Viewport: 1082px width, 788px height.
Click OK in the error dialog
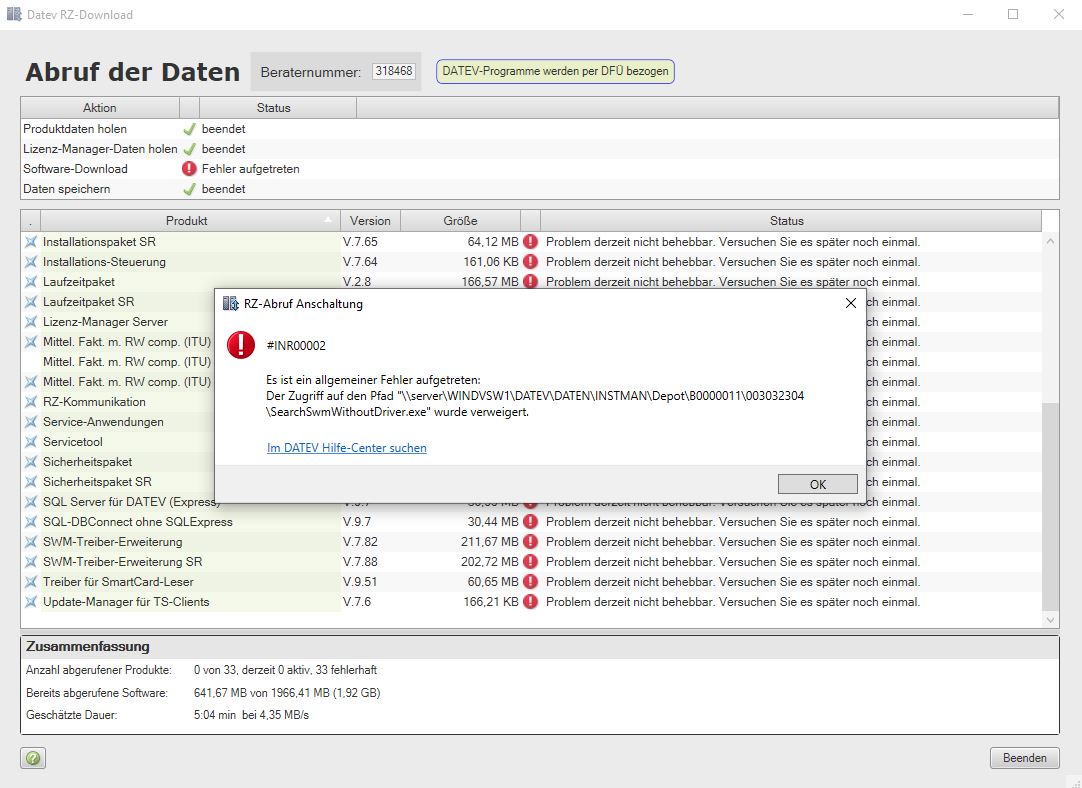(x=817, y=484)
